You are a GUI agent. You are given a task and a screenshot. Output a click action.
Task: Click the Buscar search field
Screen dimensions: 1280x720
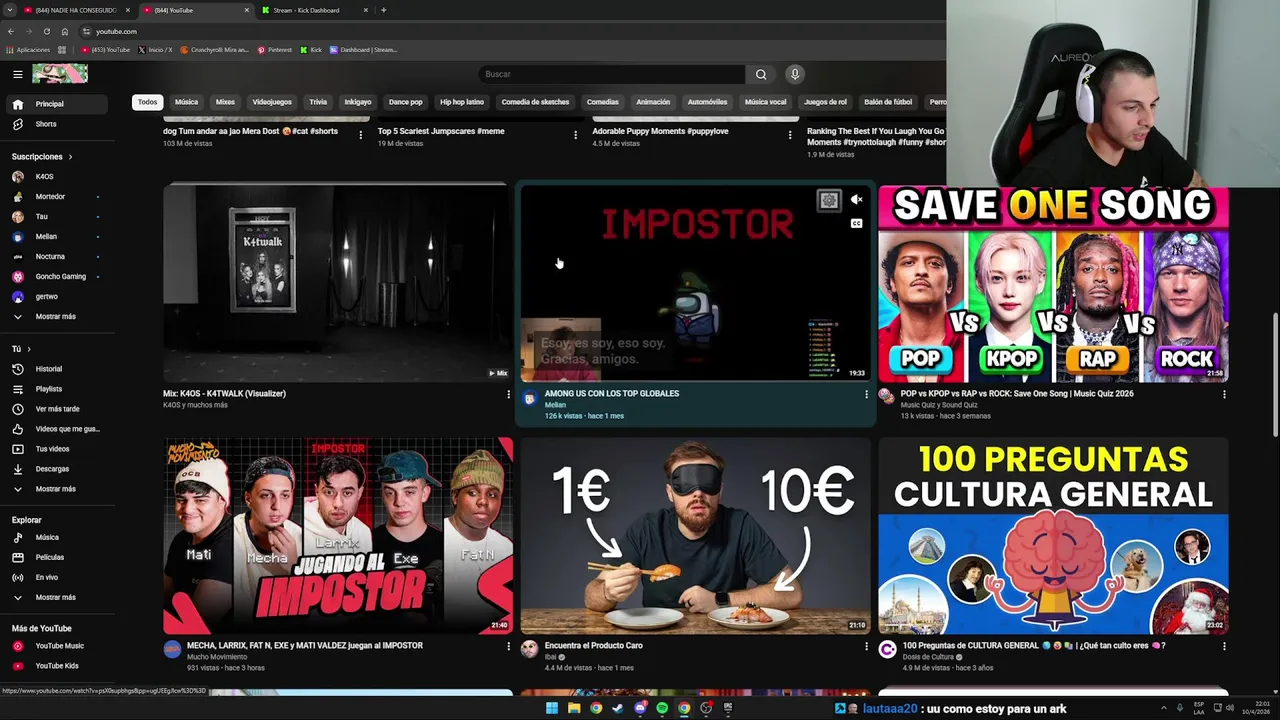612,74
